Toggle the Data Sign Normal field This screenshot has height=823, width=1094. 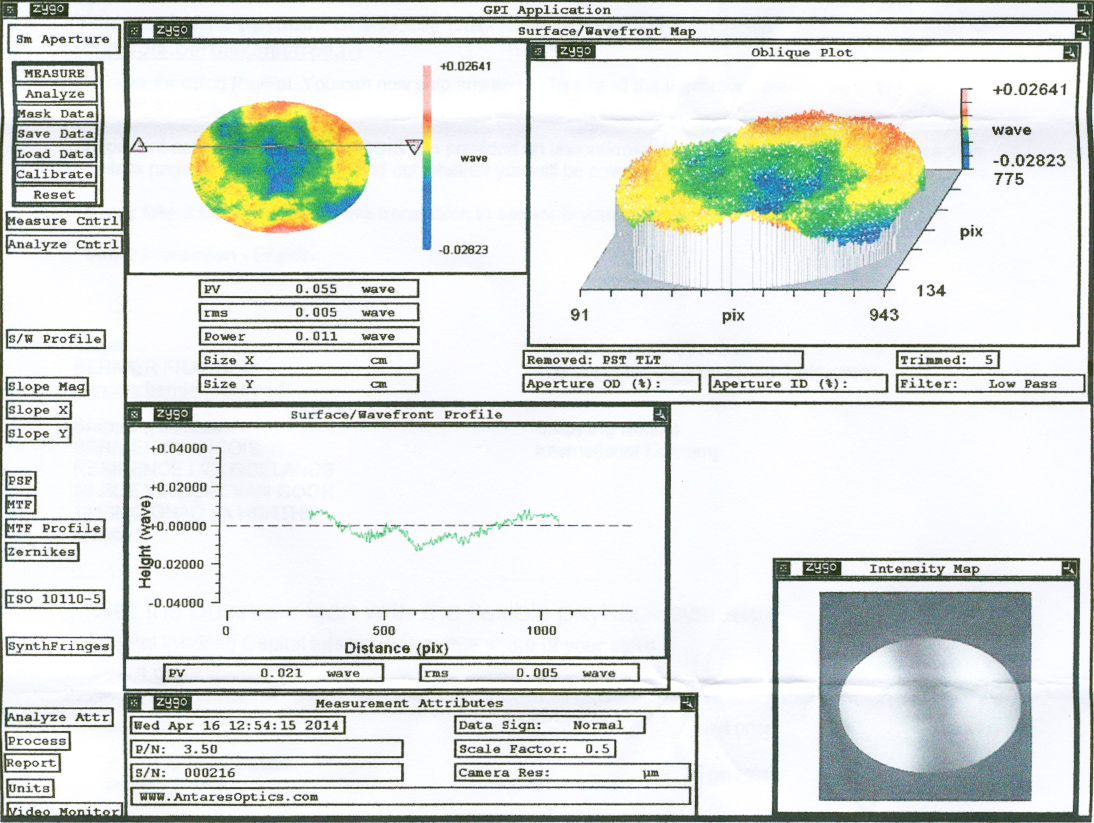point(550,725)
